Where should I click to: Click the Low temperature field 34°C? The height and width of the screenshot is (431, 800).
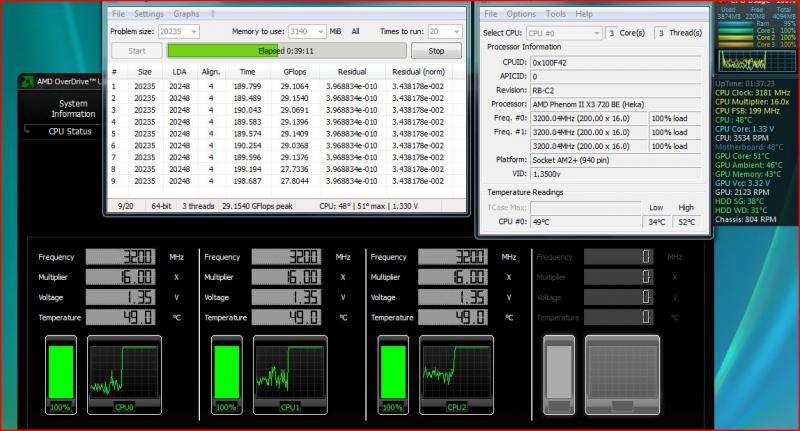(657, 222)
